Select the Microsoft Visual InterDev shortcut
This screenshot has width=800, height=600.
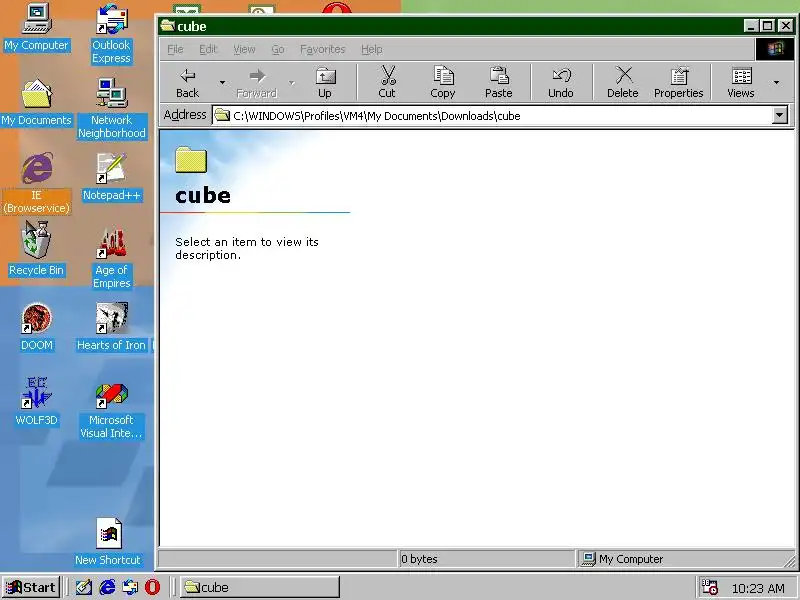(111, 411)
